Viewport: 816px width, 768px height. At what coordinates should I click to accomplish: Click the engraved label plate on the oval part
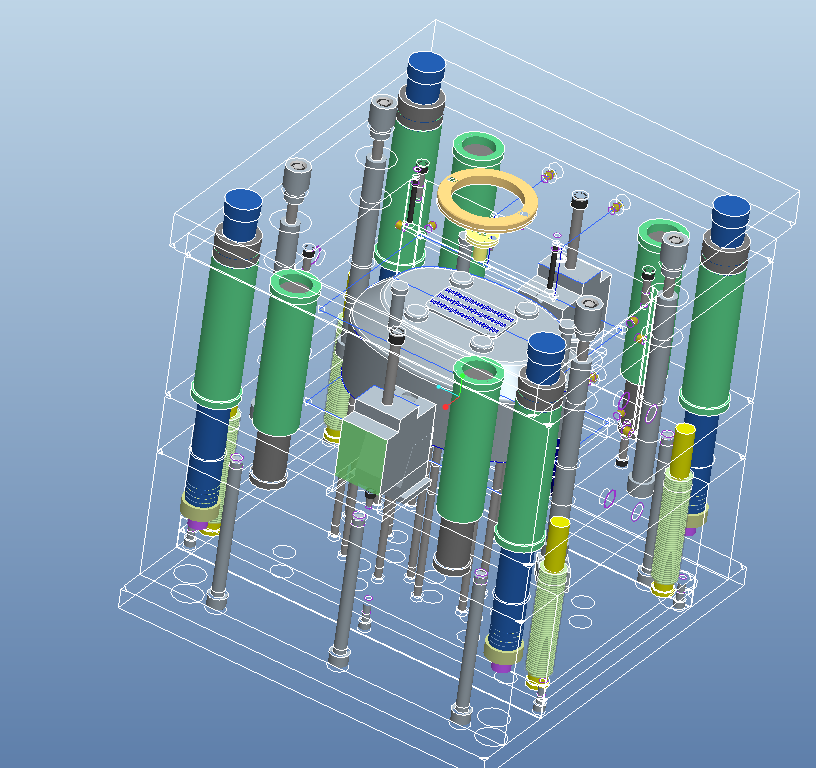point(473,309)
